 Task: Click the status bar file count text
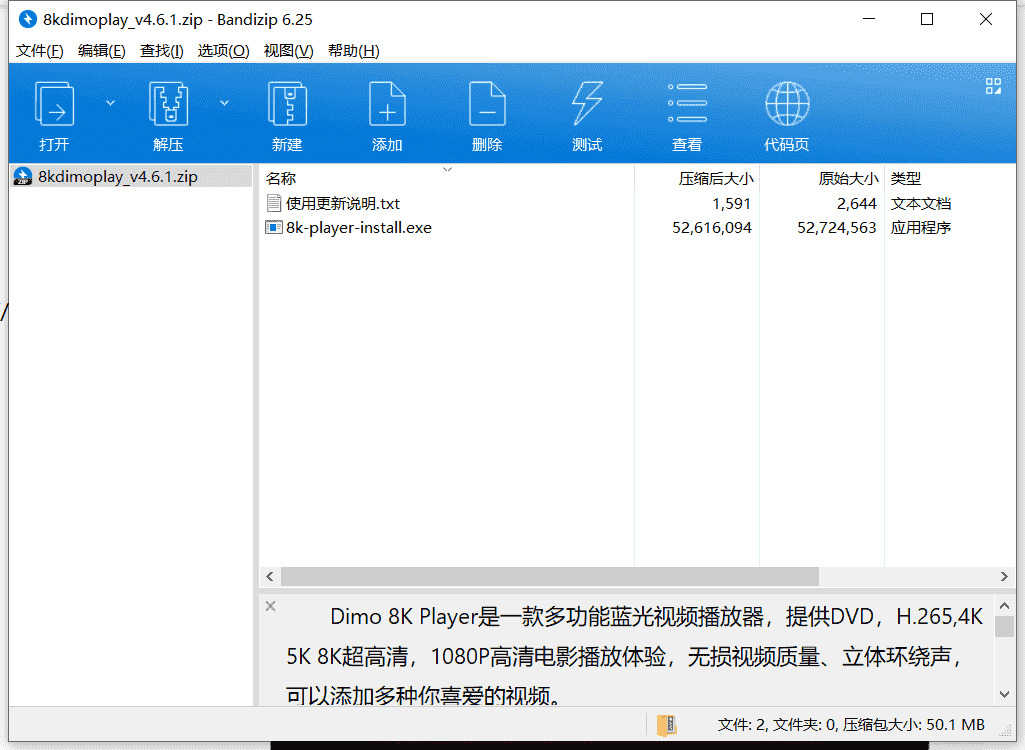pyautogui.click(x=851, y=724)
